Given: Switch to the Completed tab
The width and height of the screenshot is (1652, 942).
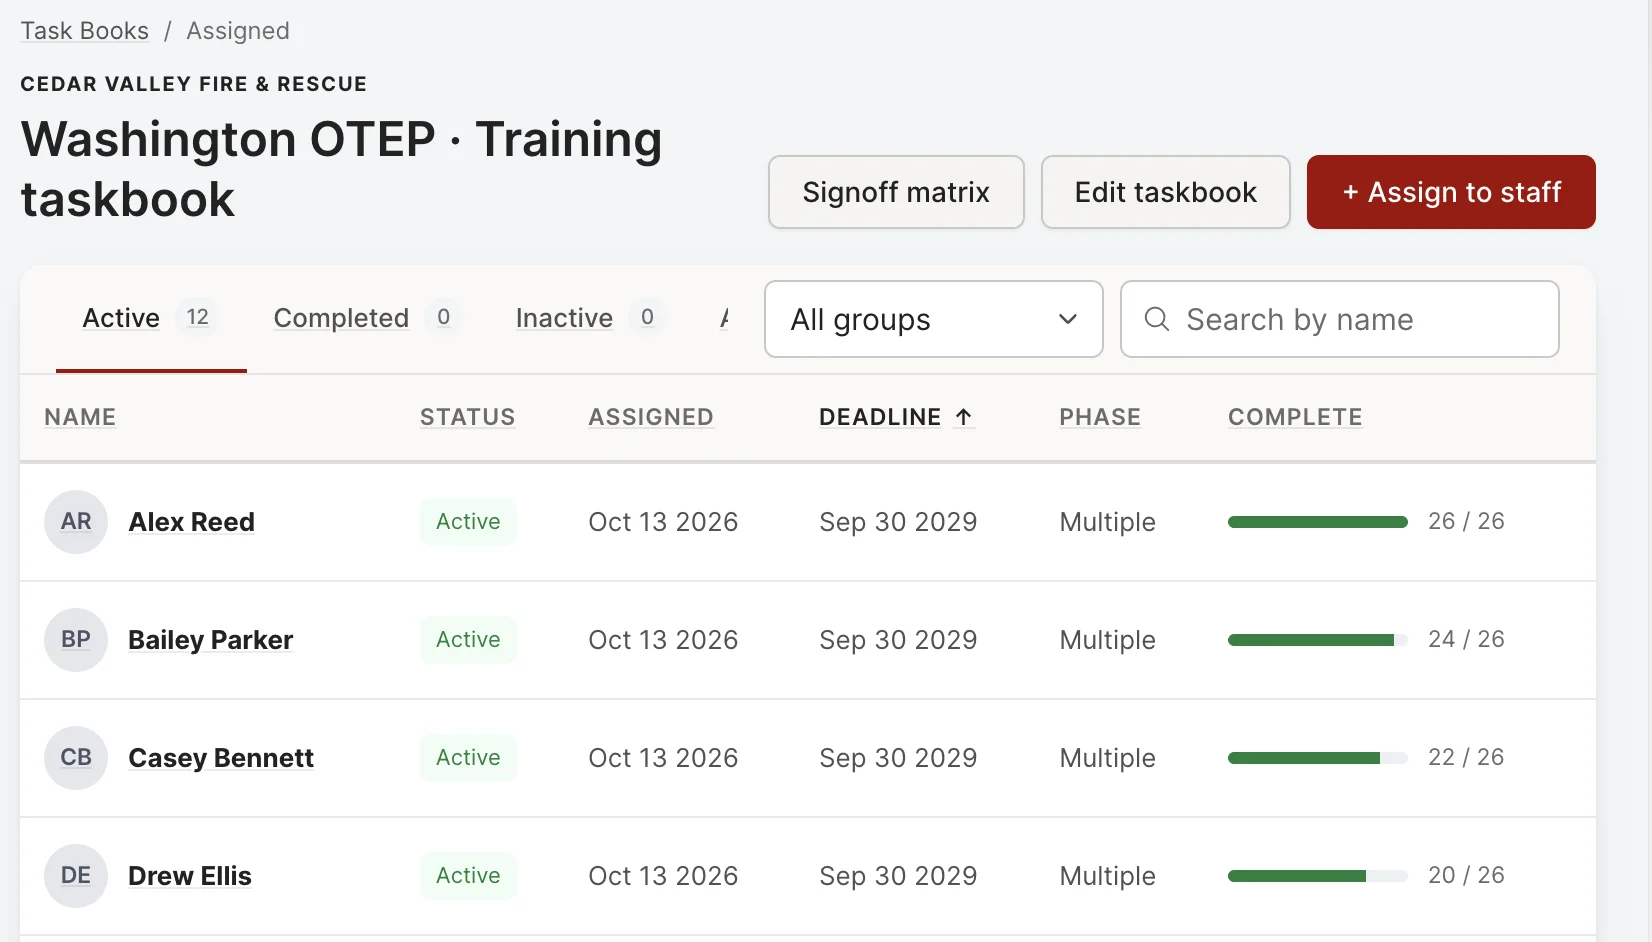Looking at the screenshot, I should click(366, 318).
